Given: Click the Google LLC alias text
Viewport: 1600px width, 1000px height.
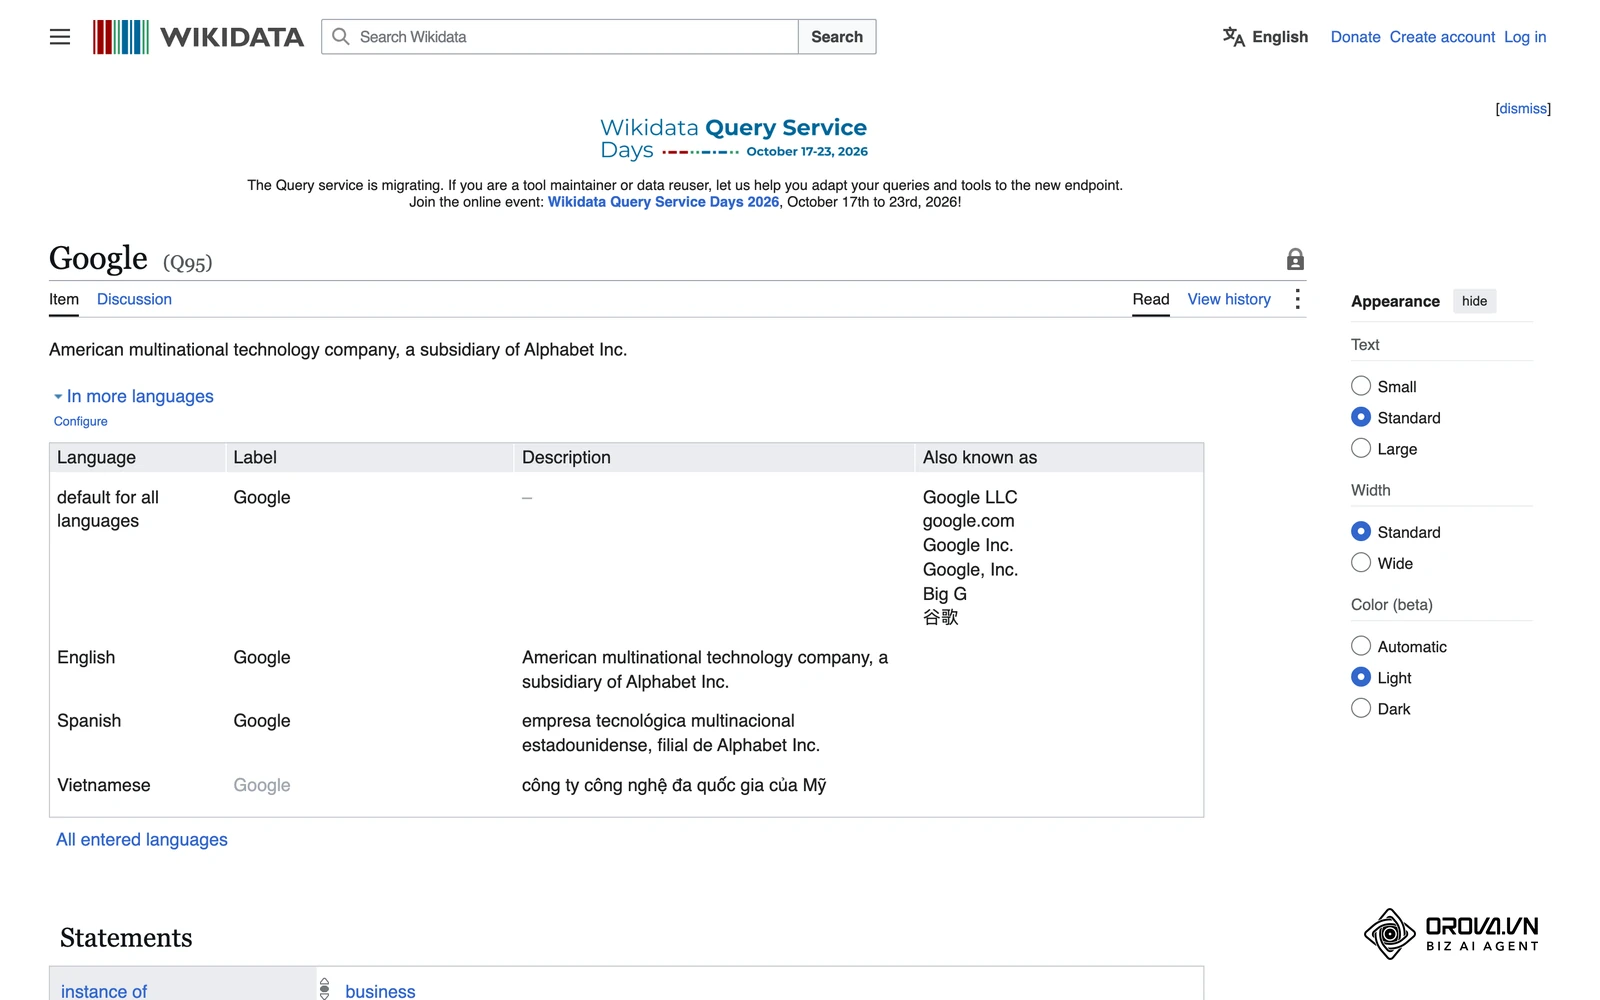Looking at the screenshot, I should click(x=970, y=497).
